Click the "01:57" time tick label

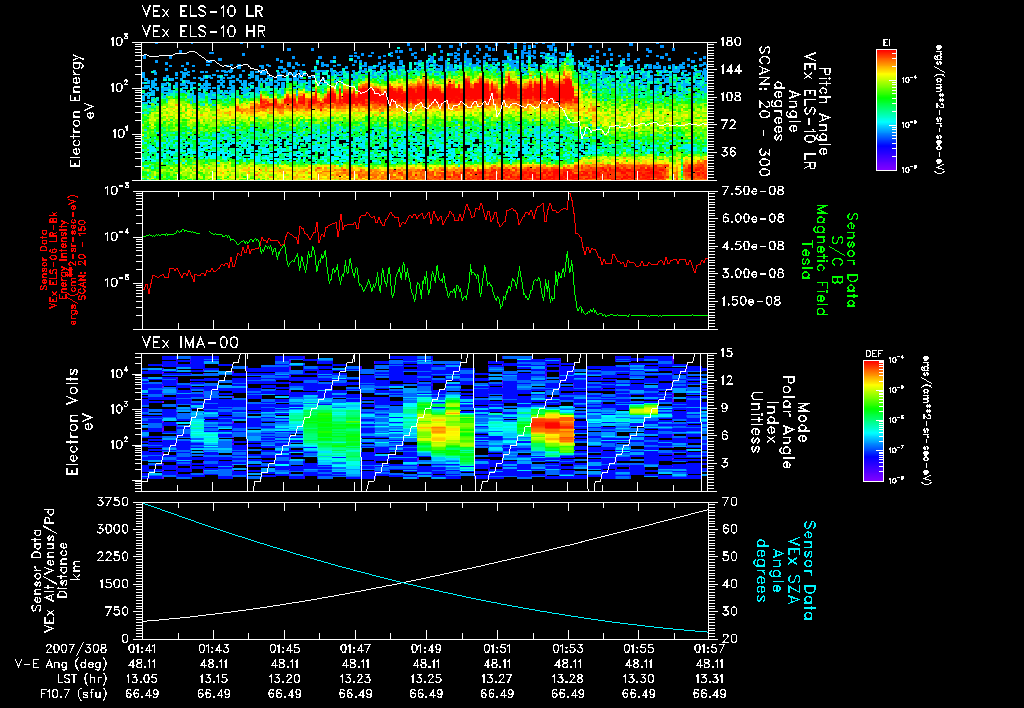click(x=709, y=649)
